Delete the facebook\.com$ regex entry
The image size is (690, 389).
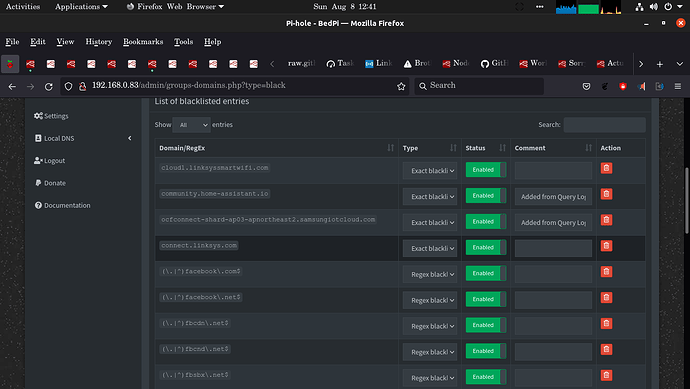pyautogui.click(x=606, y=272)
